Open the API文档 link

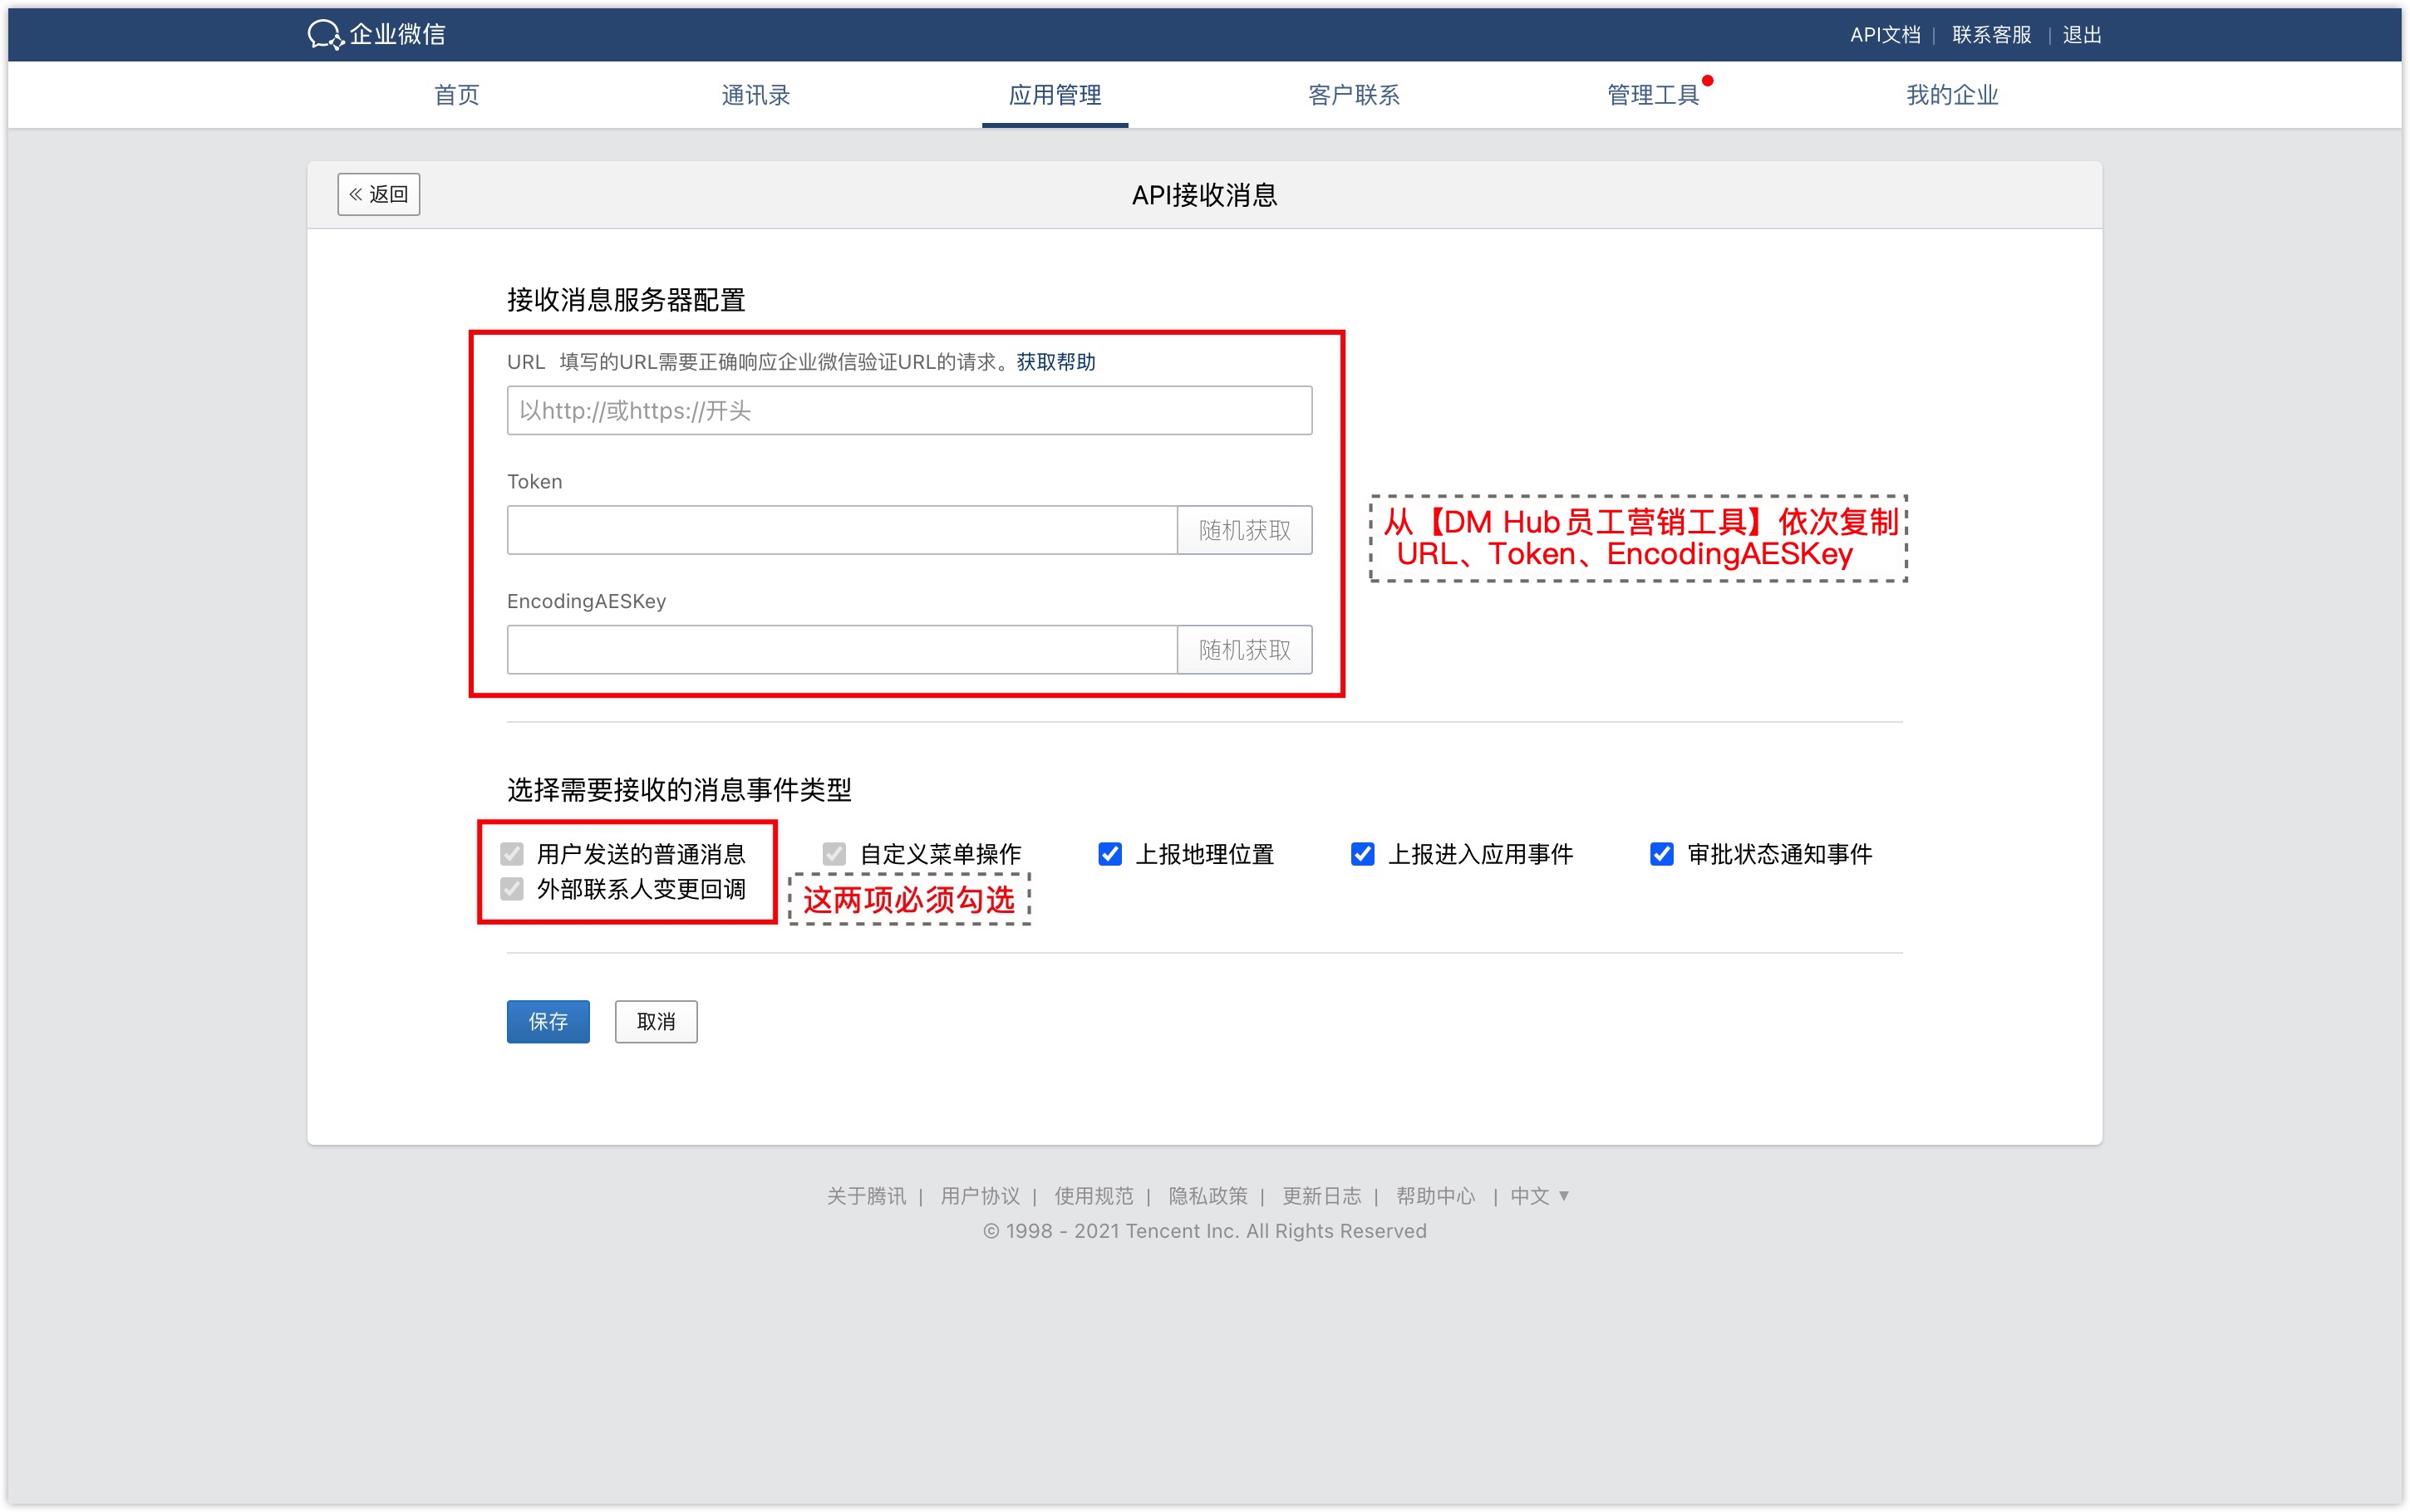(x=1885, y=35)
